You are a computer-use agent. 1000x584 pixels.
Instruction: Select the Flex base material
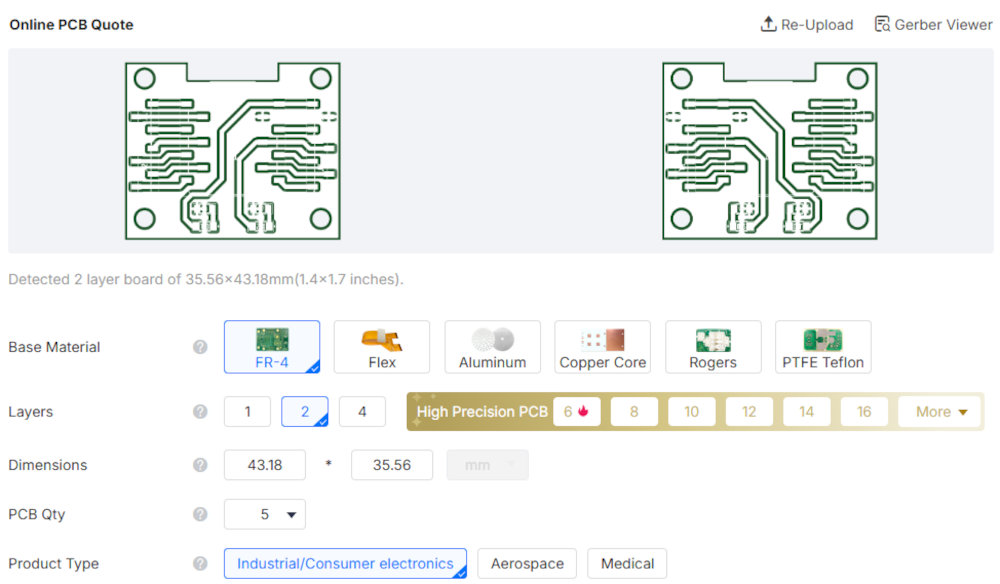coord(381,347)
